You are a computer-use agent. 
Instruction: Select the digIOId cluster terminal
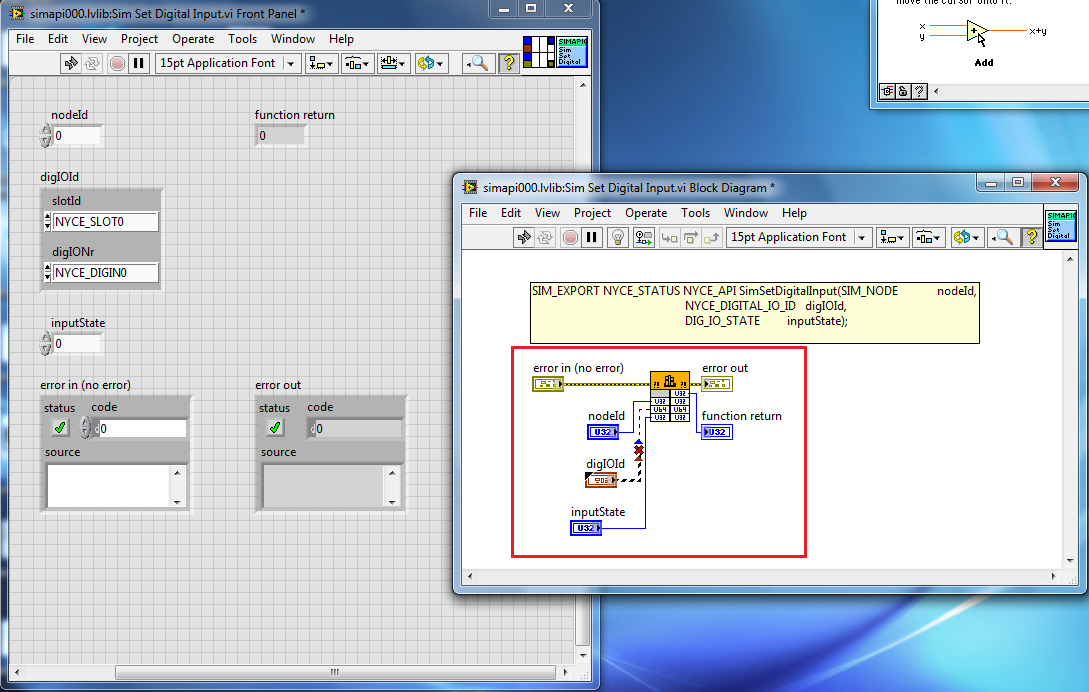point(601,480)
